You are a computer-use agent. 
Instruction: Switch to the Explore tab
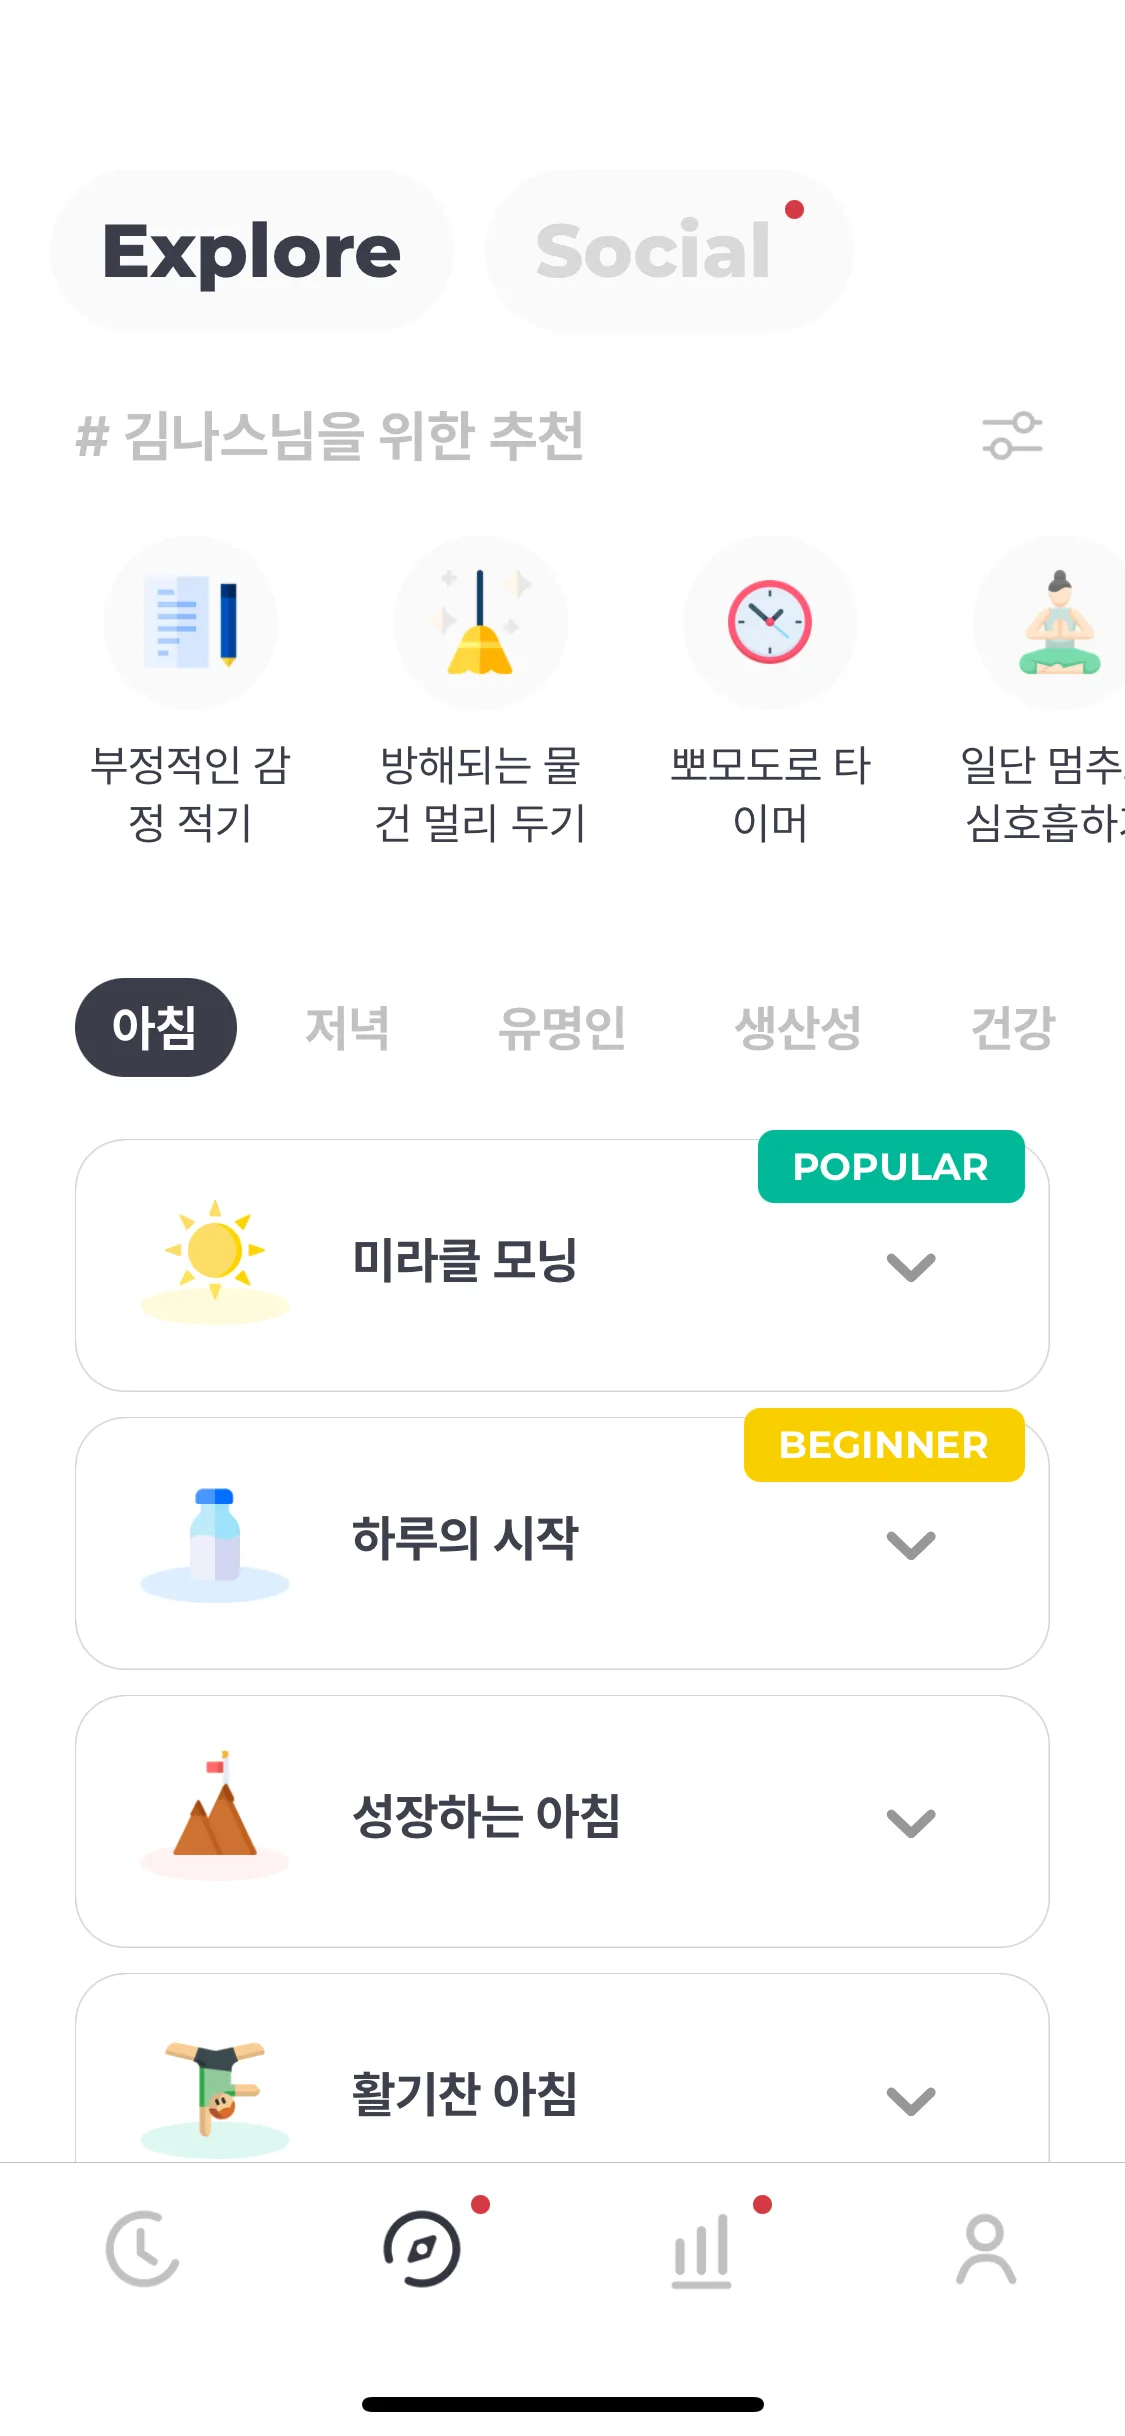(252, 250)
